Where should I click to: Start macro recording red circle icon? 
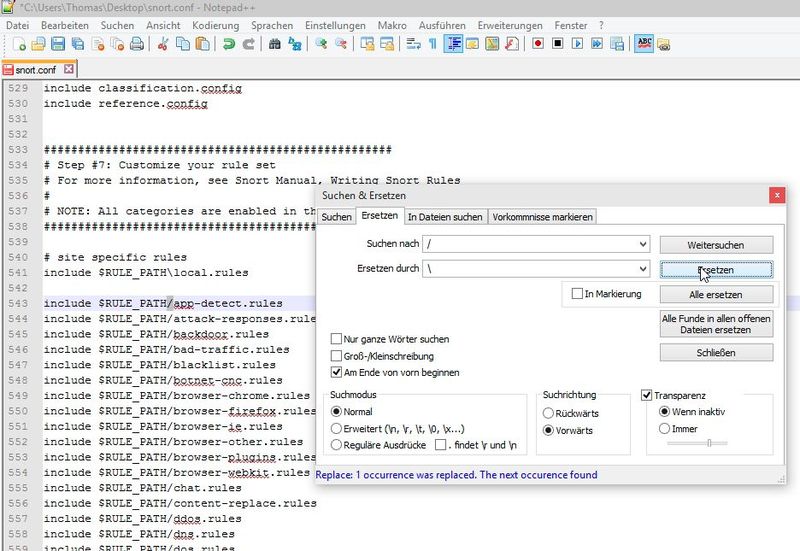538,44
